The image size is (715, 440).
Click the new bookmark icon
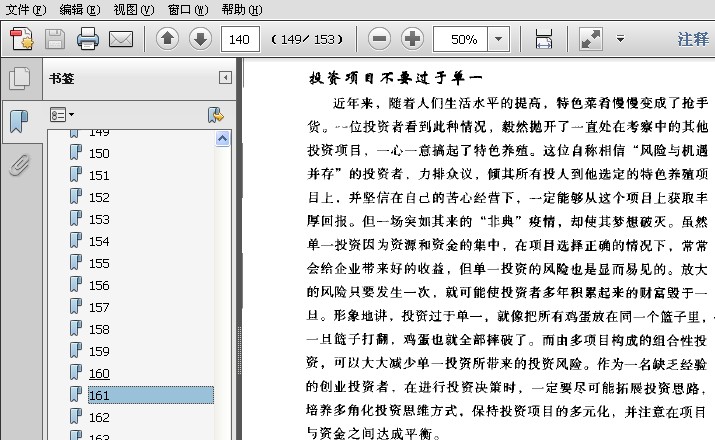[215, 115]
